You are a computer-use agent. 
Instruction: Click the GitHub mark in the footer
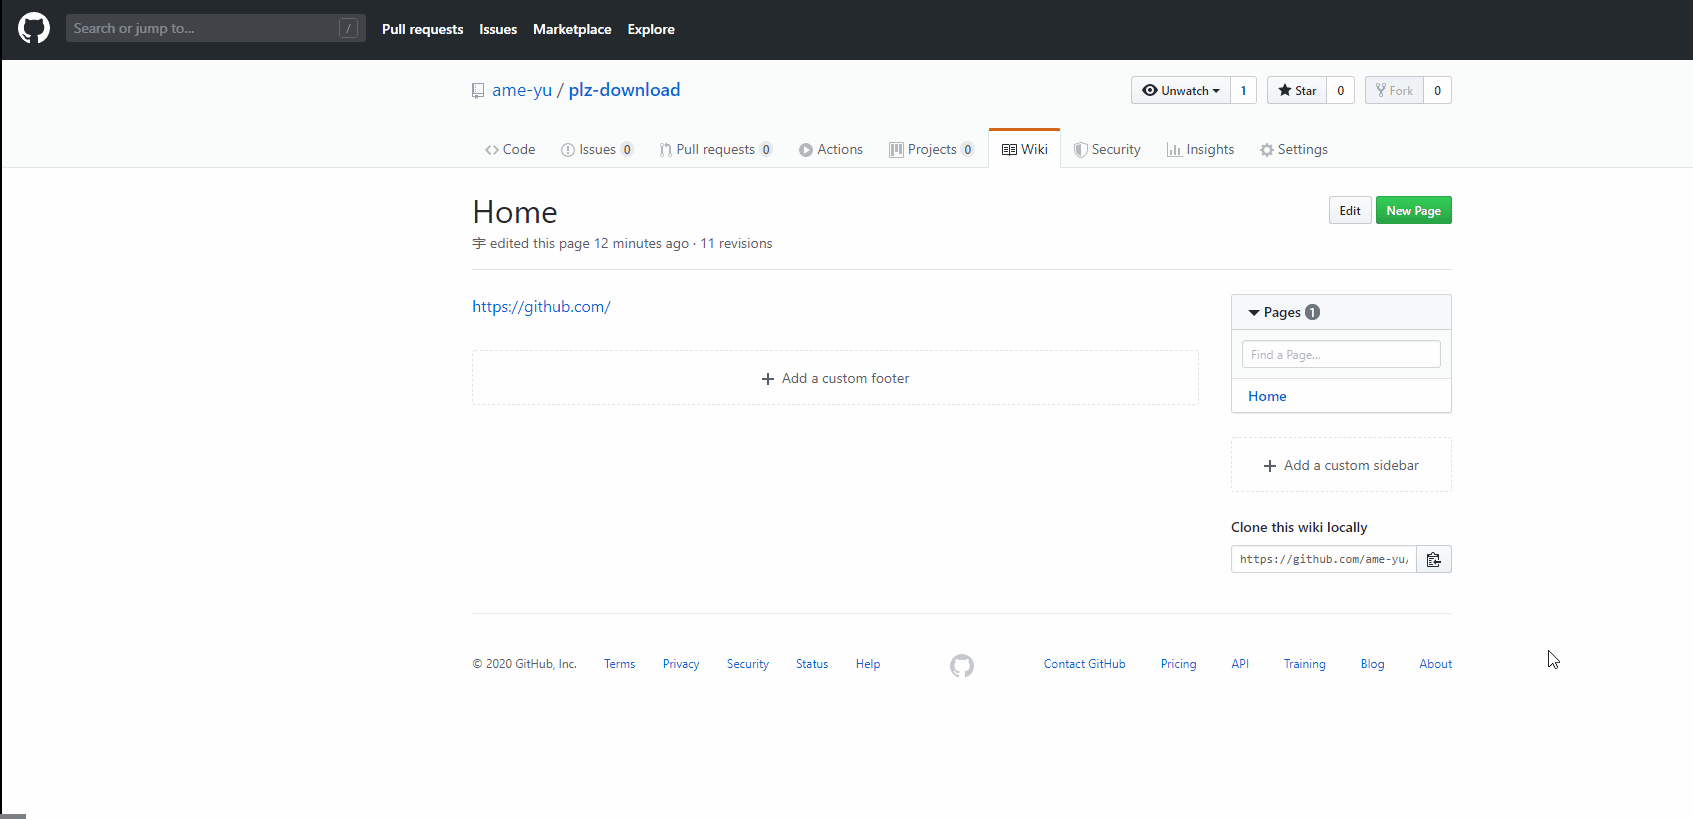pyautogui.click(x=962, y=665)
